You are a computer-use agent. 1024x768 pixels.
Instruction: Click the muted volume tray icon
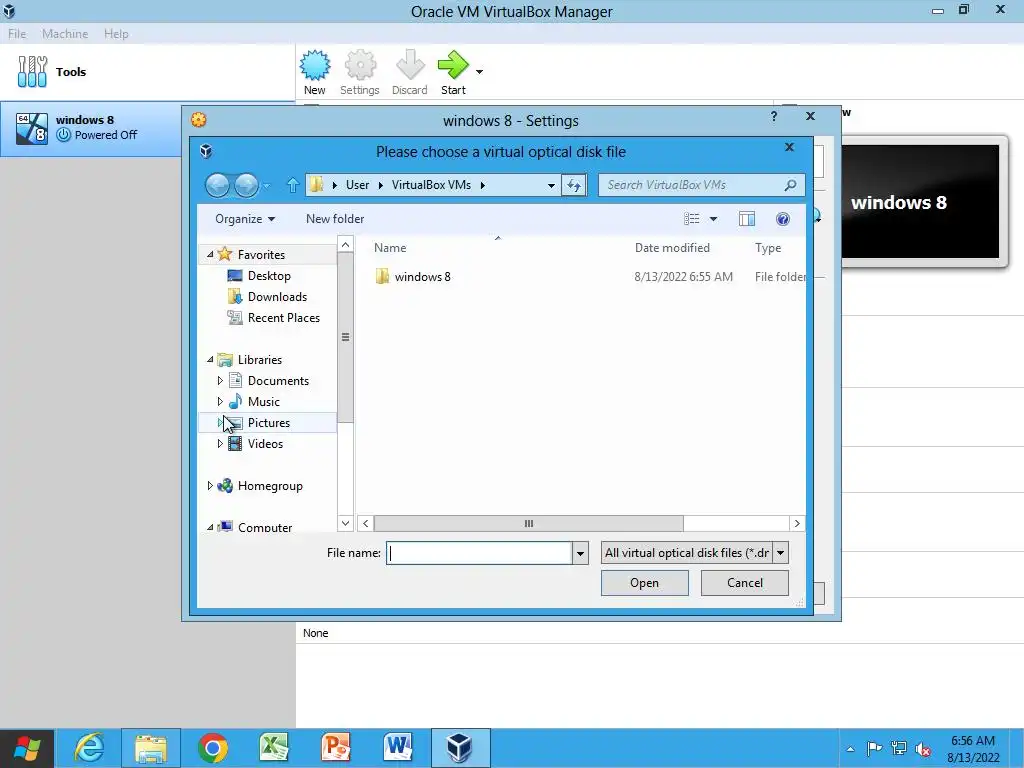(923, 749)
